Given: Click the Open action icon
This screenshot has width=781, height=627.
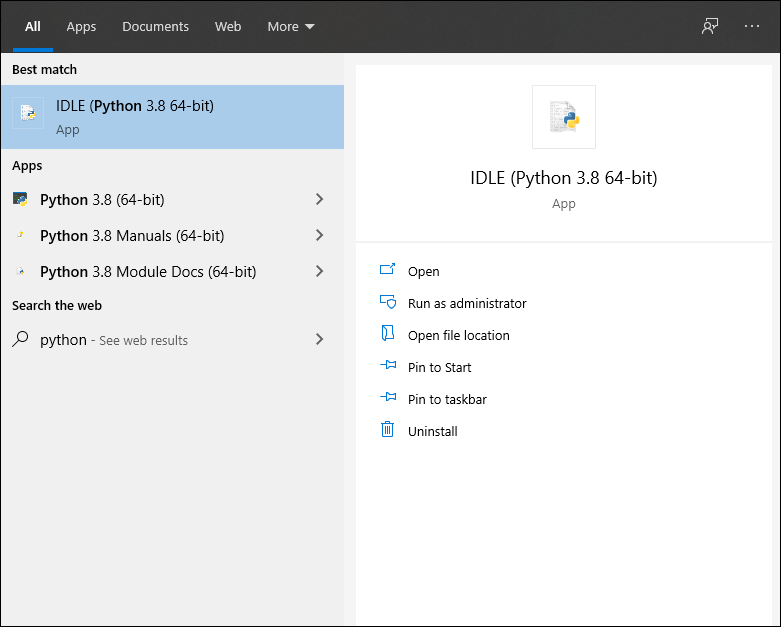Looking at the screenshot, I should point(388,270).
